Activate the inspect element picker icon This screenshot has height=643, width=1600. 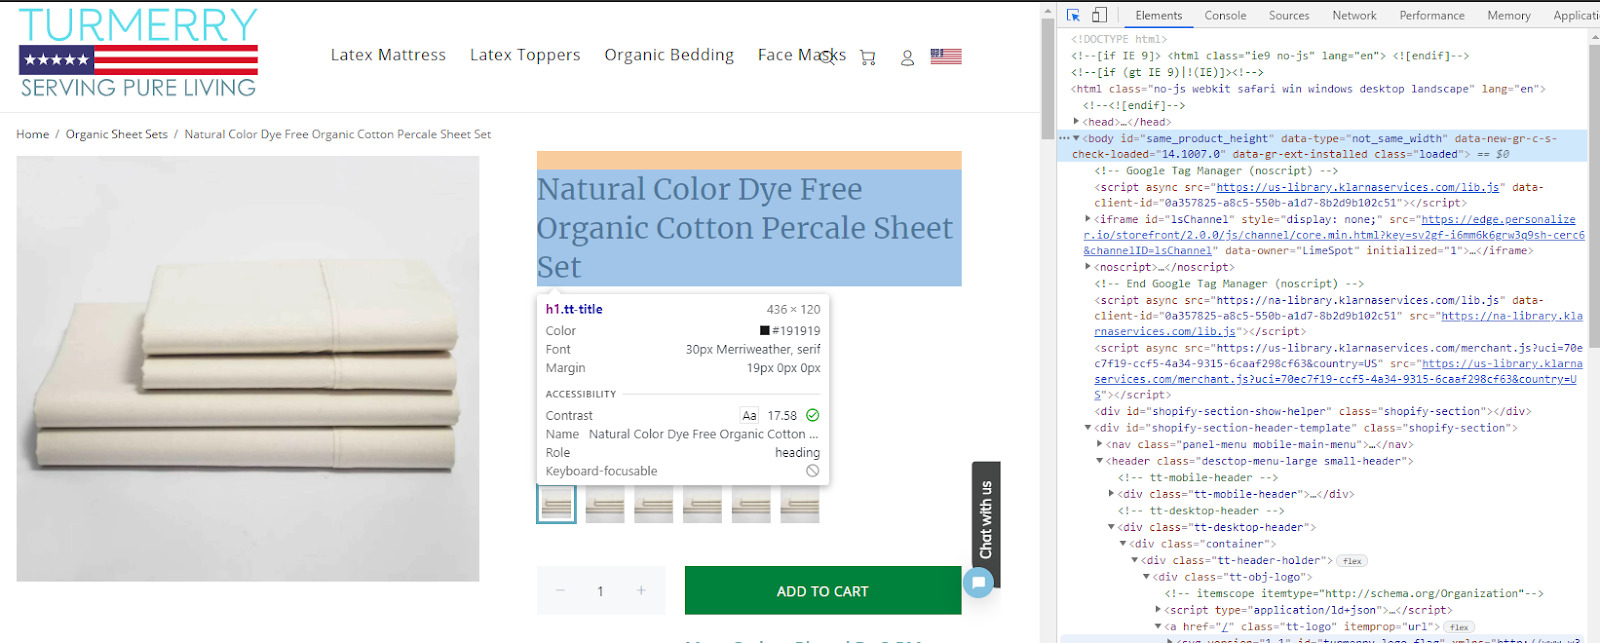click(x=1073, y=15)
